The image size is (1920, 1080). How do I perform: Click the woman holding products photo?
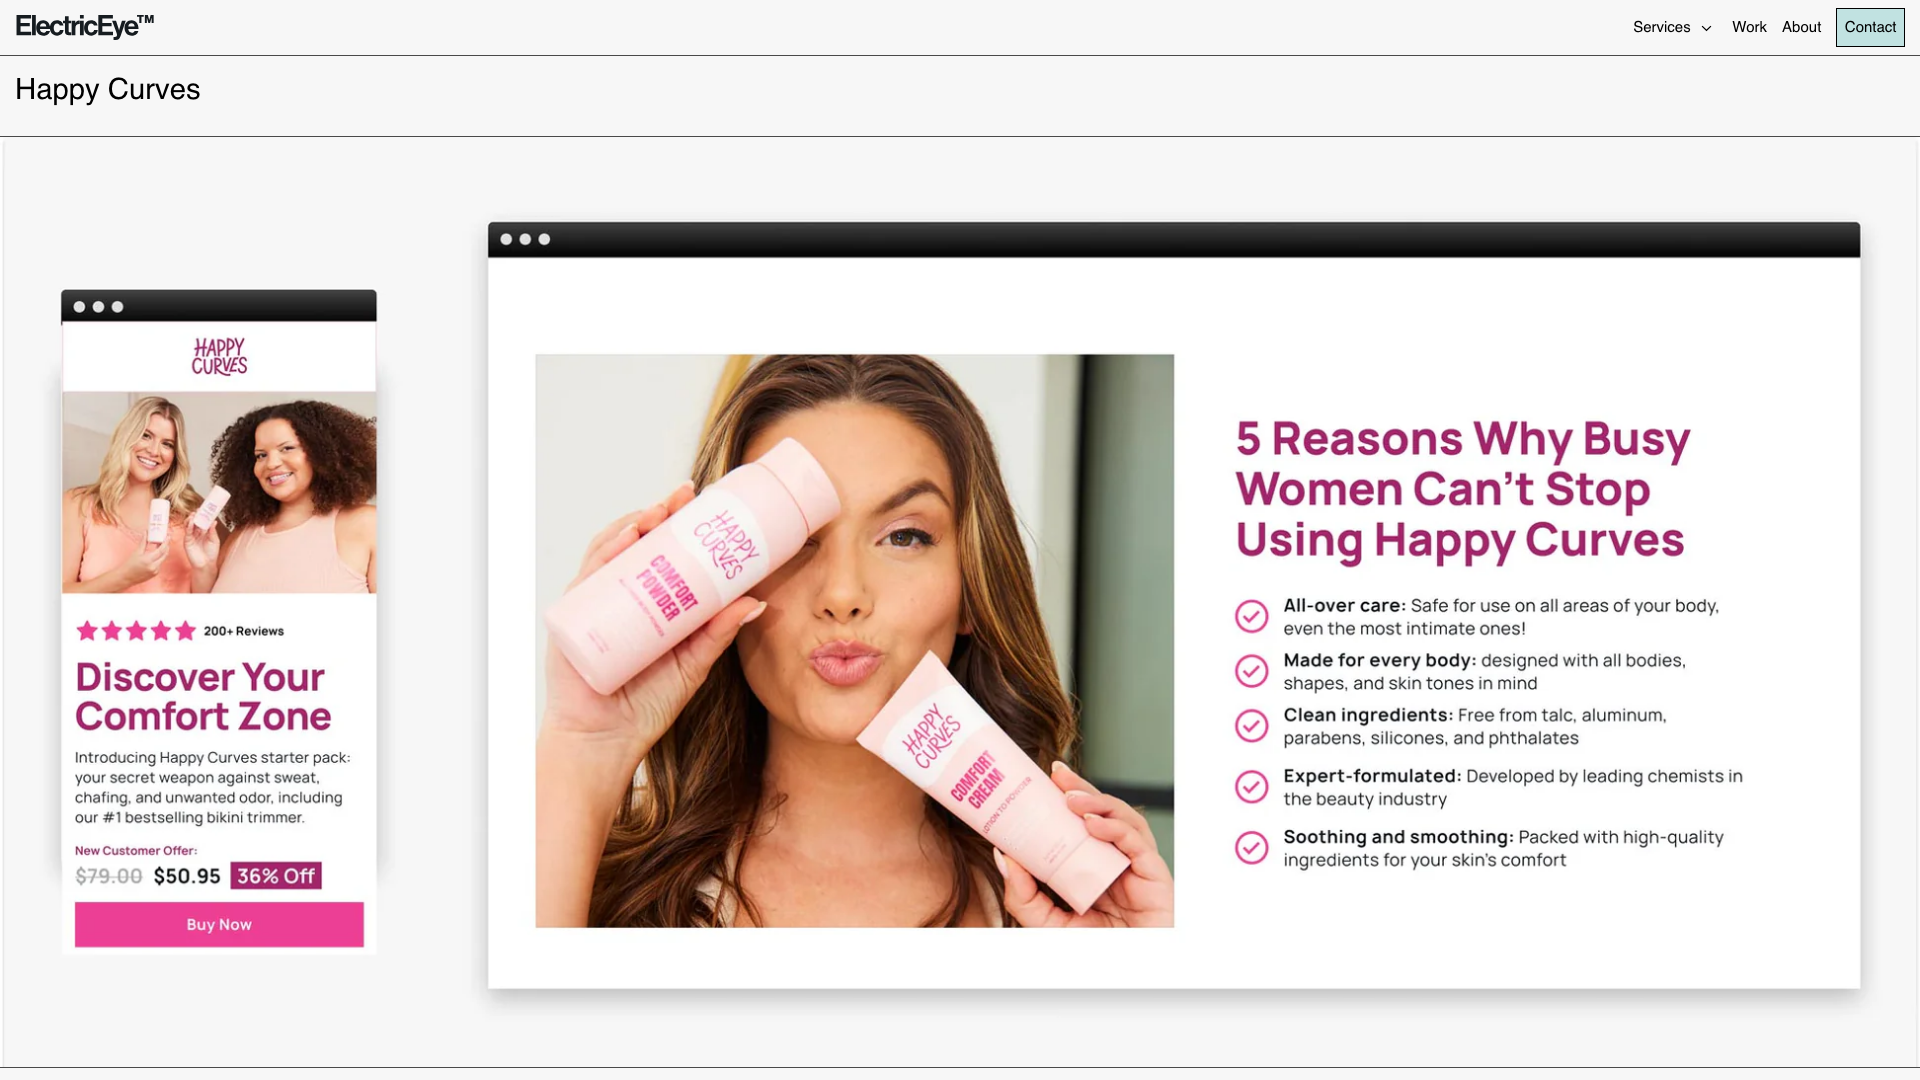point(855,641)
